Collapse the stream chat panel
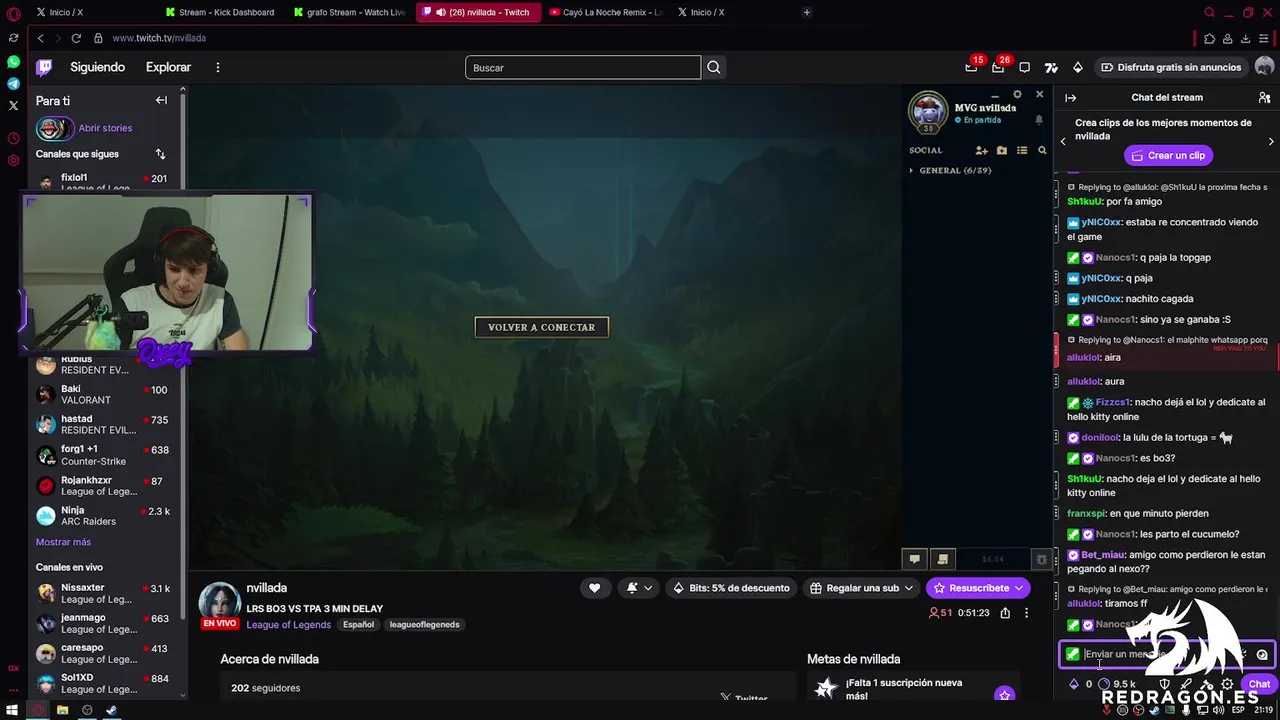This screenshot has width=1280, height=720. coord(1070,97)
